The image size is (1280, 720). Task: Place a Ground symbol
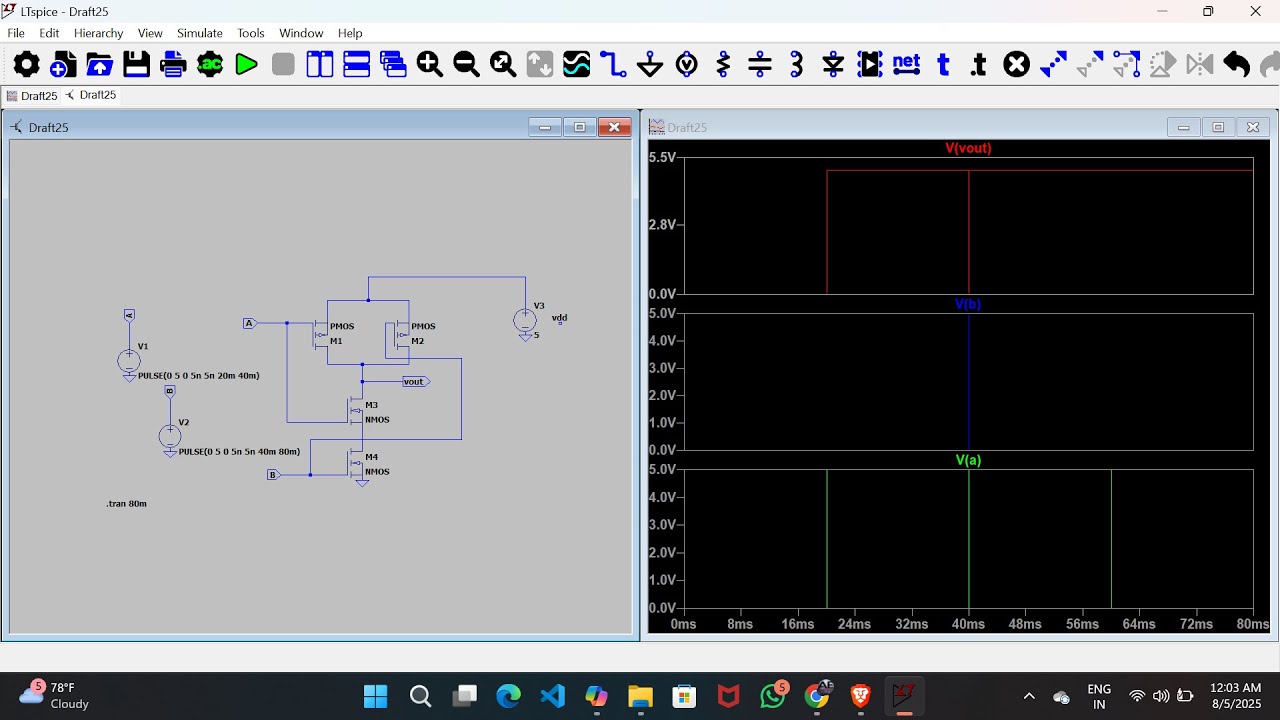tap(650, 65)
